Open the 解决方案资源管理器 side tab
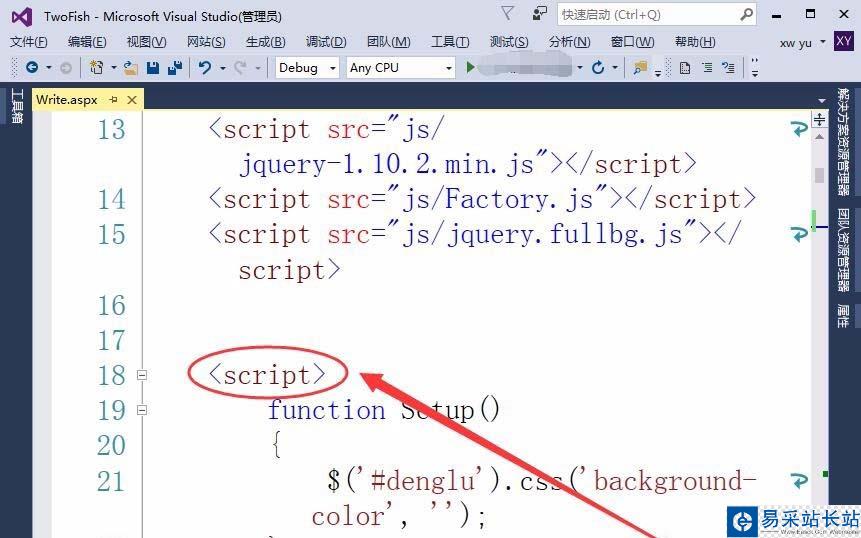This screenshot has width=861, height=538. click(x=843, y=142)
